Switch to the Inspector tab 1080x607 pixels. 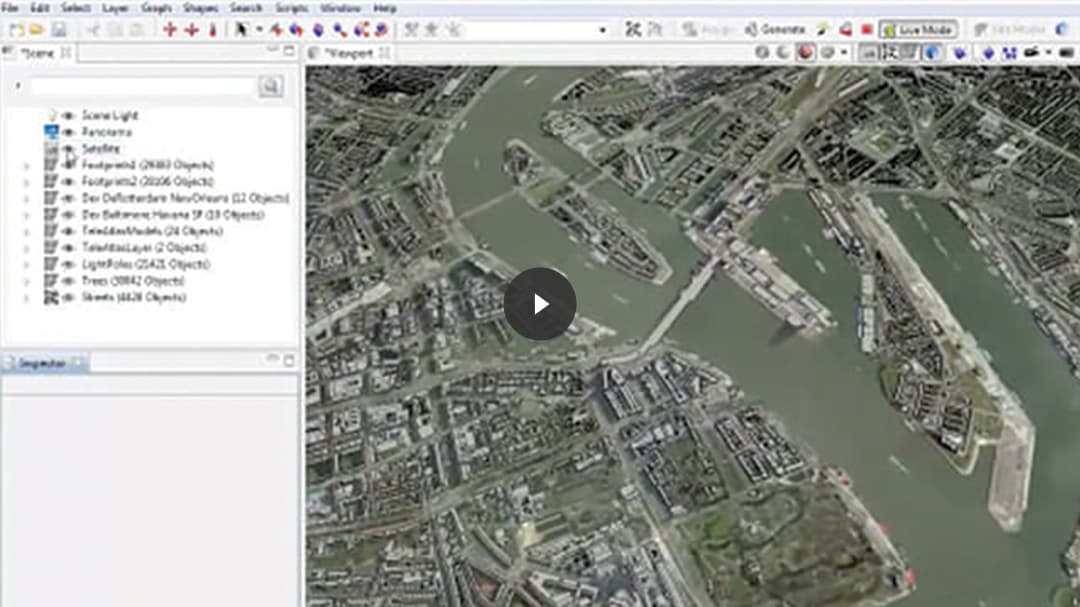43,363
